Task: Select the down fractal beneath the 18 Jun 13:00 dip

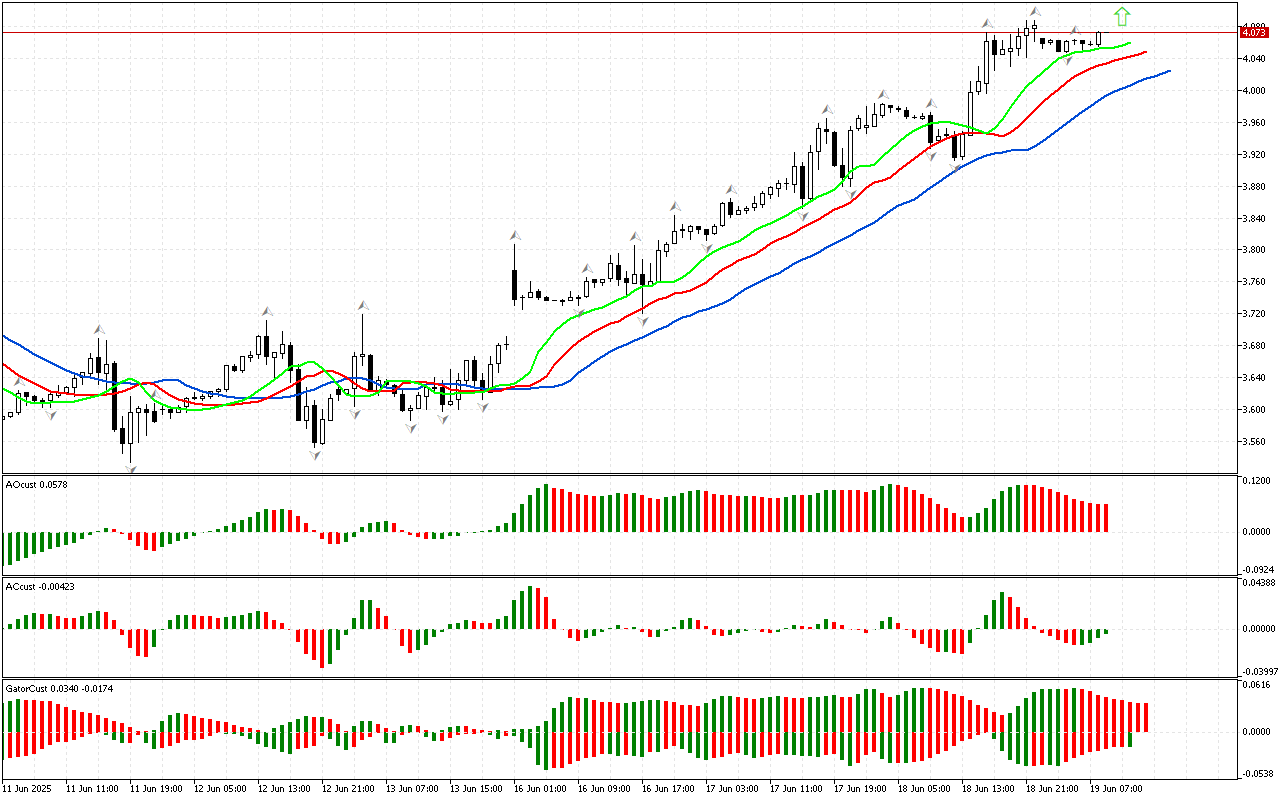Action: pyautogui.click(x=956, y=167)
